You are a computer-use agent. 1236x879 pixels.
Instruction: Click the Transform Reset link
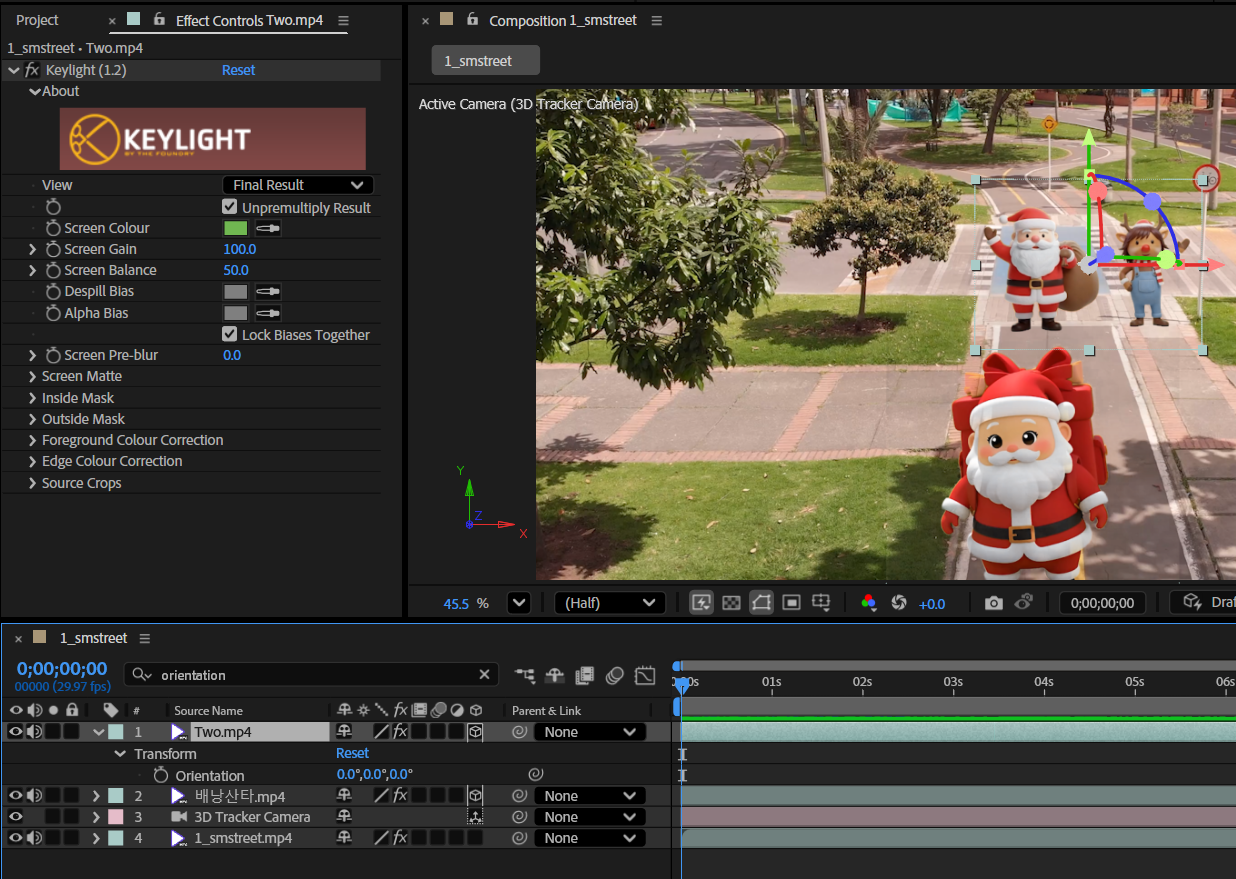click(x=352, y=753)
